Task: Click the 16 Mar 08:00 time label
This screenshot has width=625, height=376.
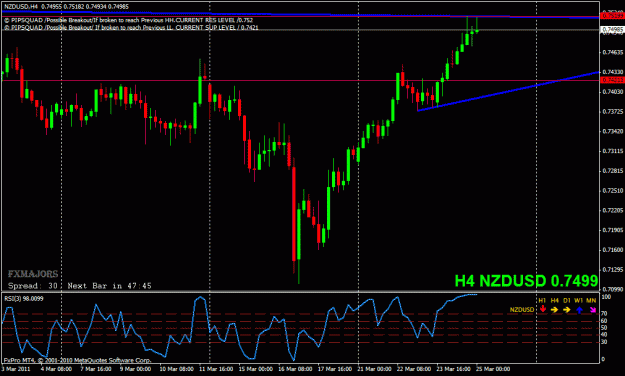Action: 295,369
